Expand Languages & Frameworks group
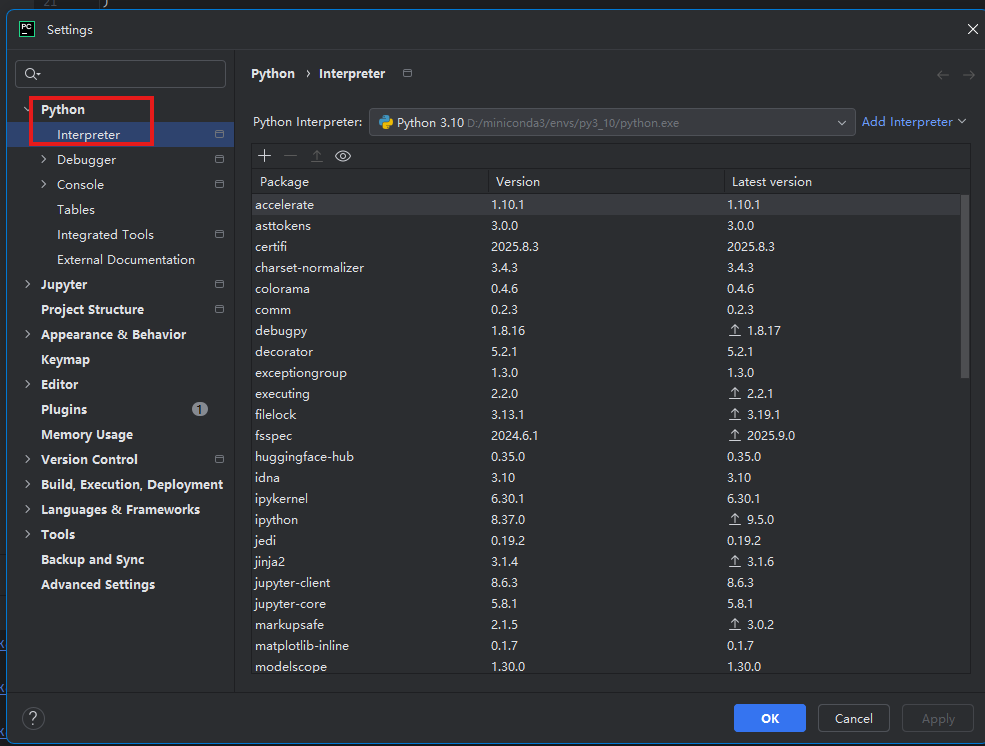985x746 pixels. coord(27,509)
